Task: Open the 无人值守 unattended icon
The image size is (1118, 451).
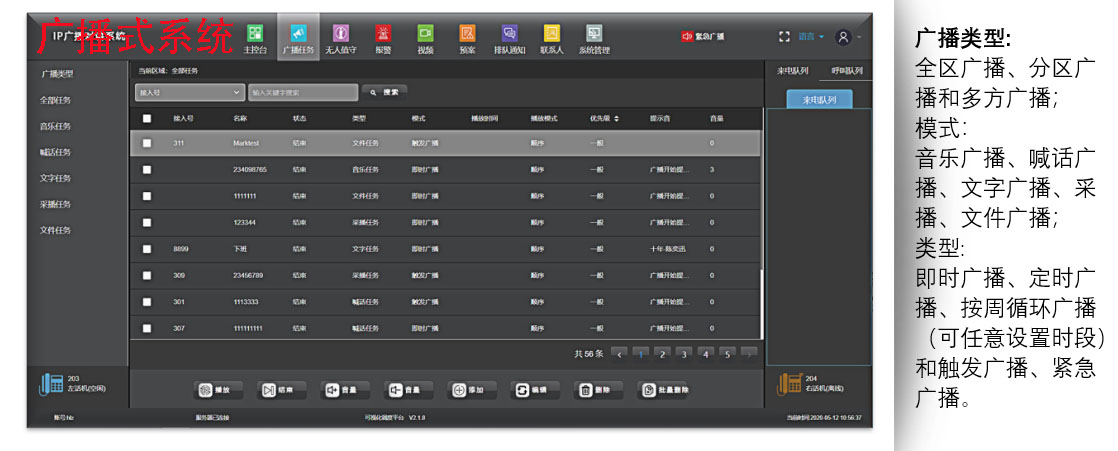Action: pos(341,37)
